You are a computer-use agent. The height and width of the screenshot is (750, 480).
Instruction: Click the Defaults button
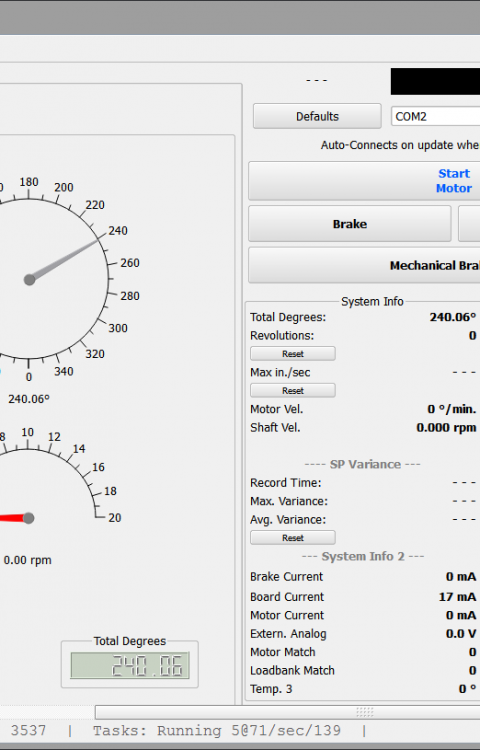coord(317,116)
